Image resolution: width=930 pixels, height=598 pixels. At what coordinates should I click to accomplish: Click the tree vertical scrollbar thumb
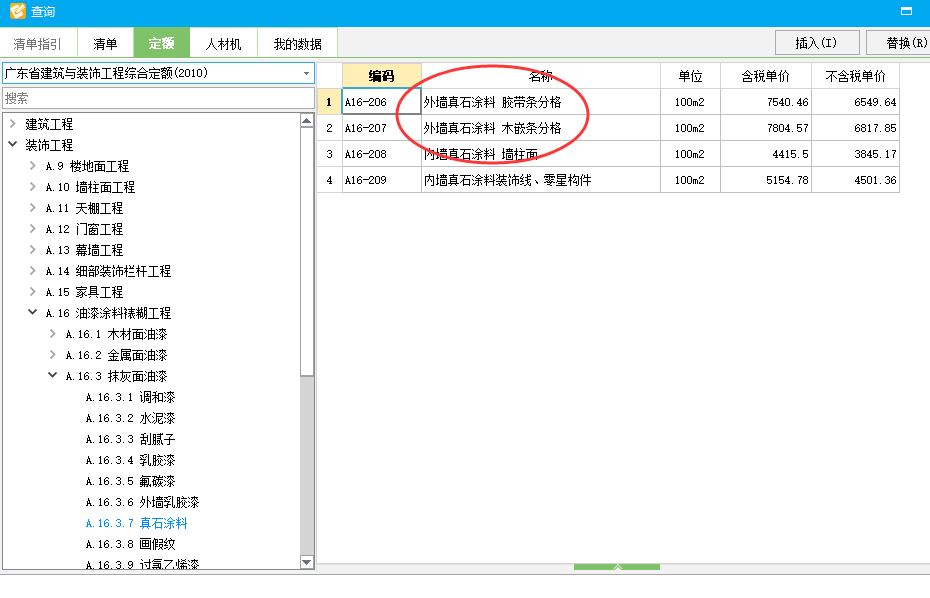coord(307,251)
